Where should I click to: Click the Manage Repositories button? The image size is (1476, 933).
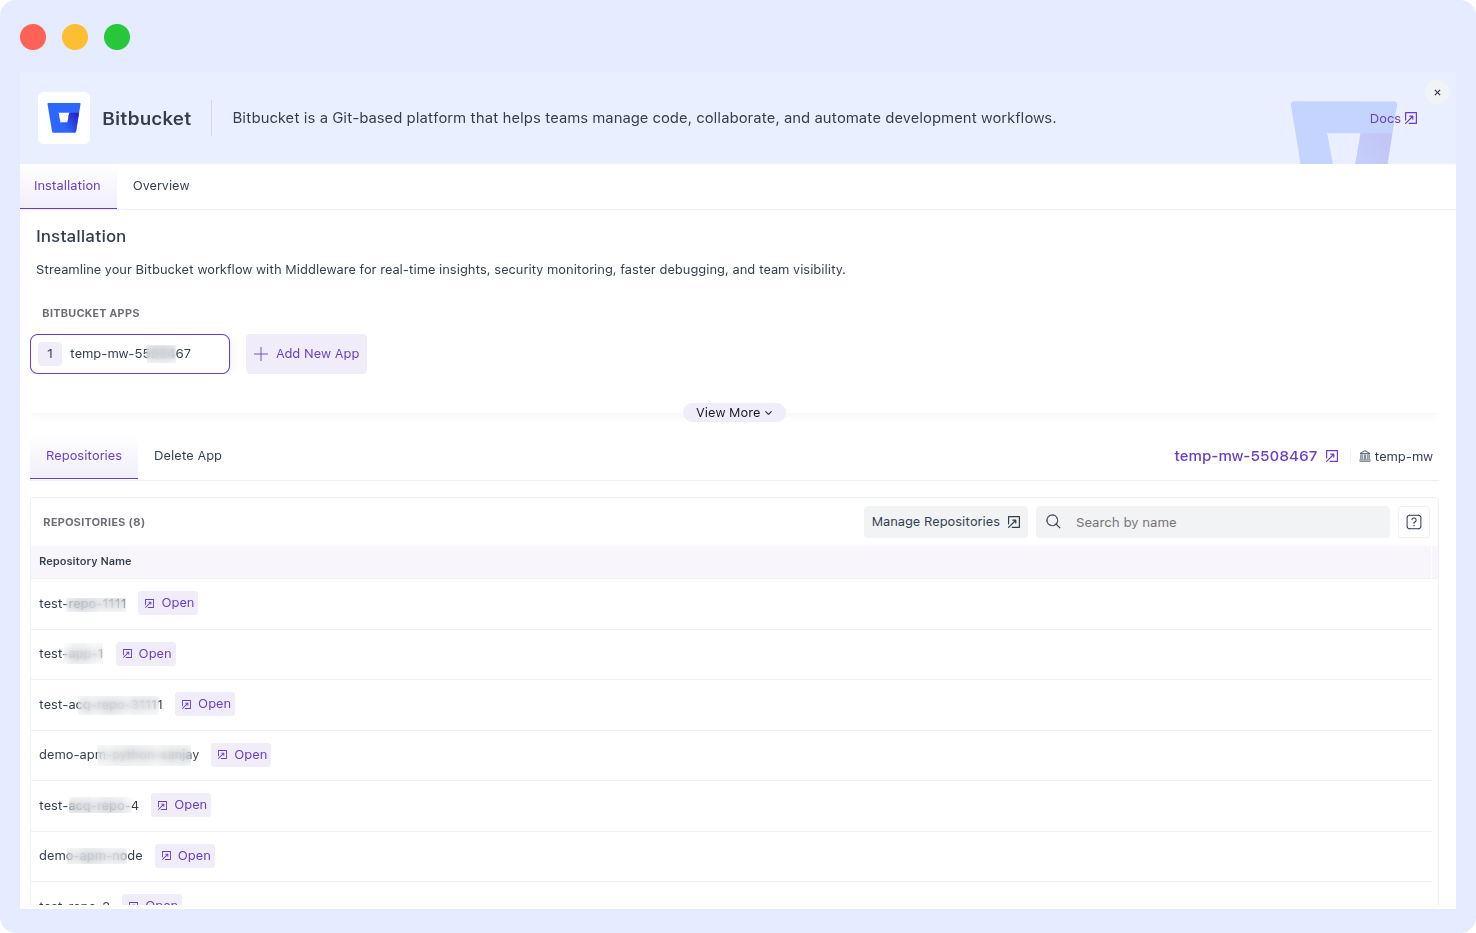[x=944, y=521]
